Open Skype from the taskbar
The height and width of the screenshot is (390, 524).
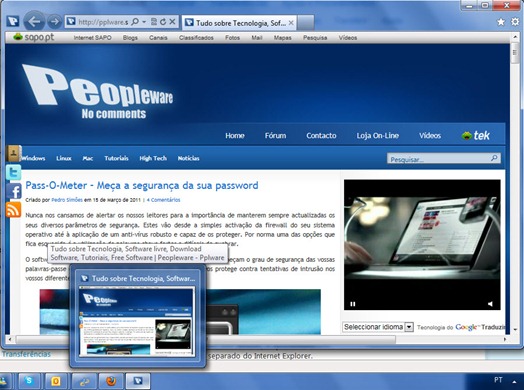point(29,381)
